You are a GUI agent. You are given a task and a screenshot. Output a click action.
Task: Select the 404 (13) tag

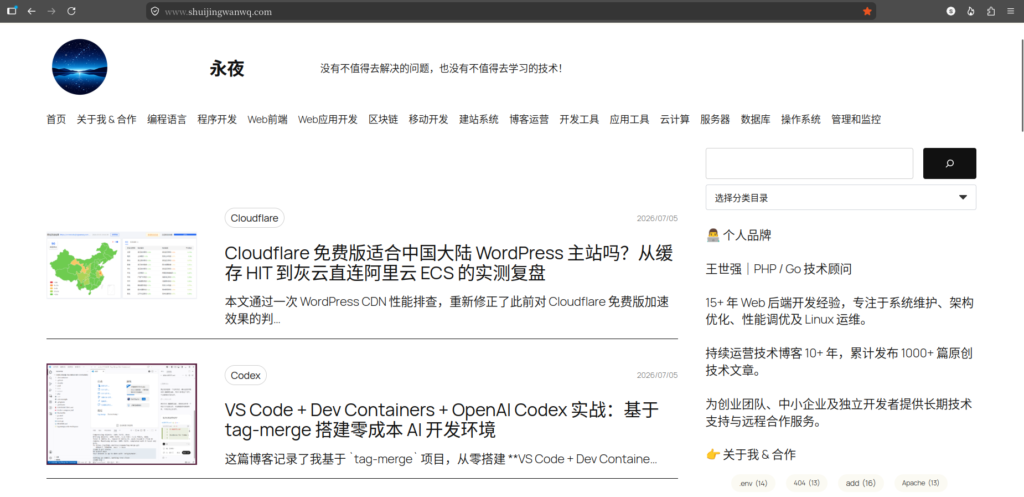[x=807, y=483]
